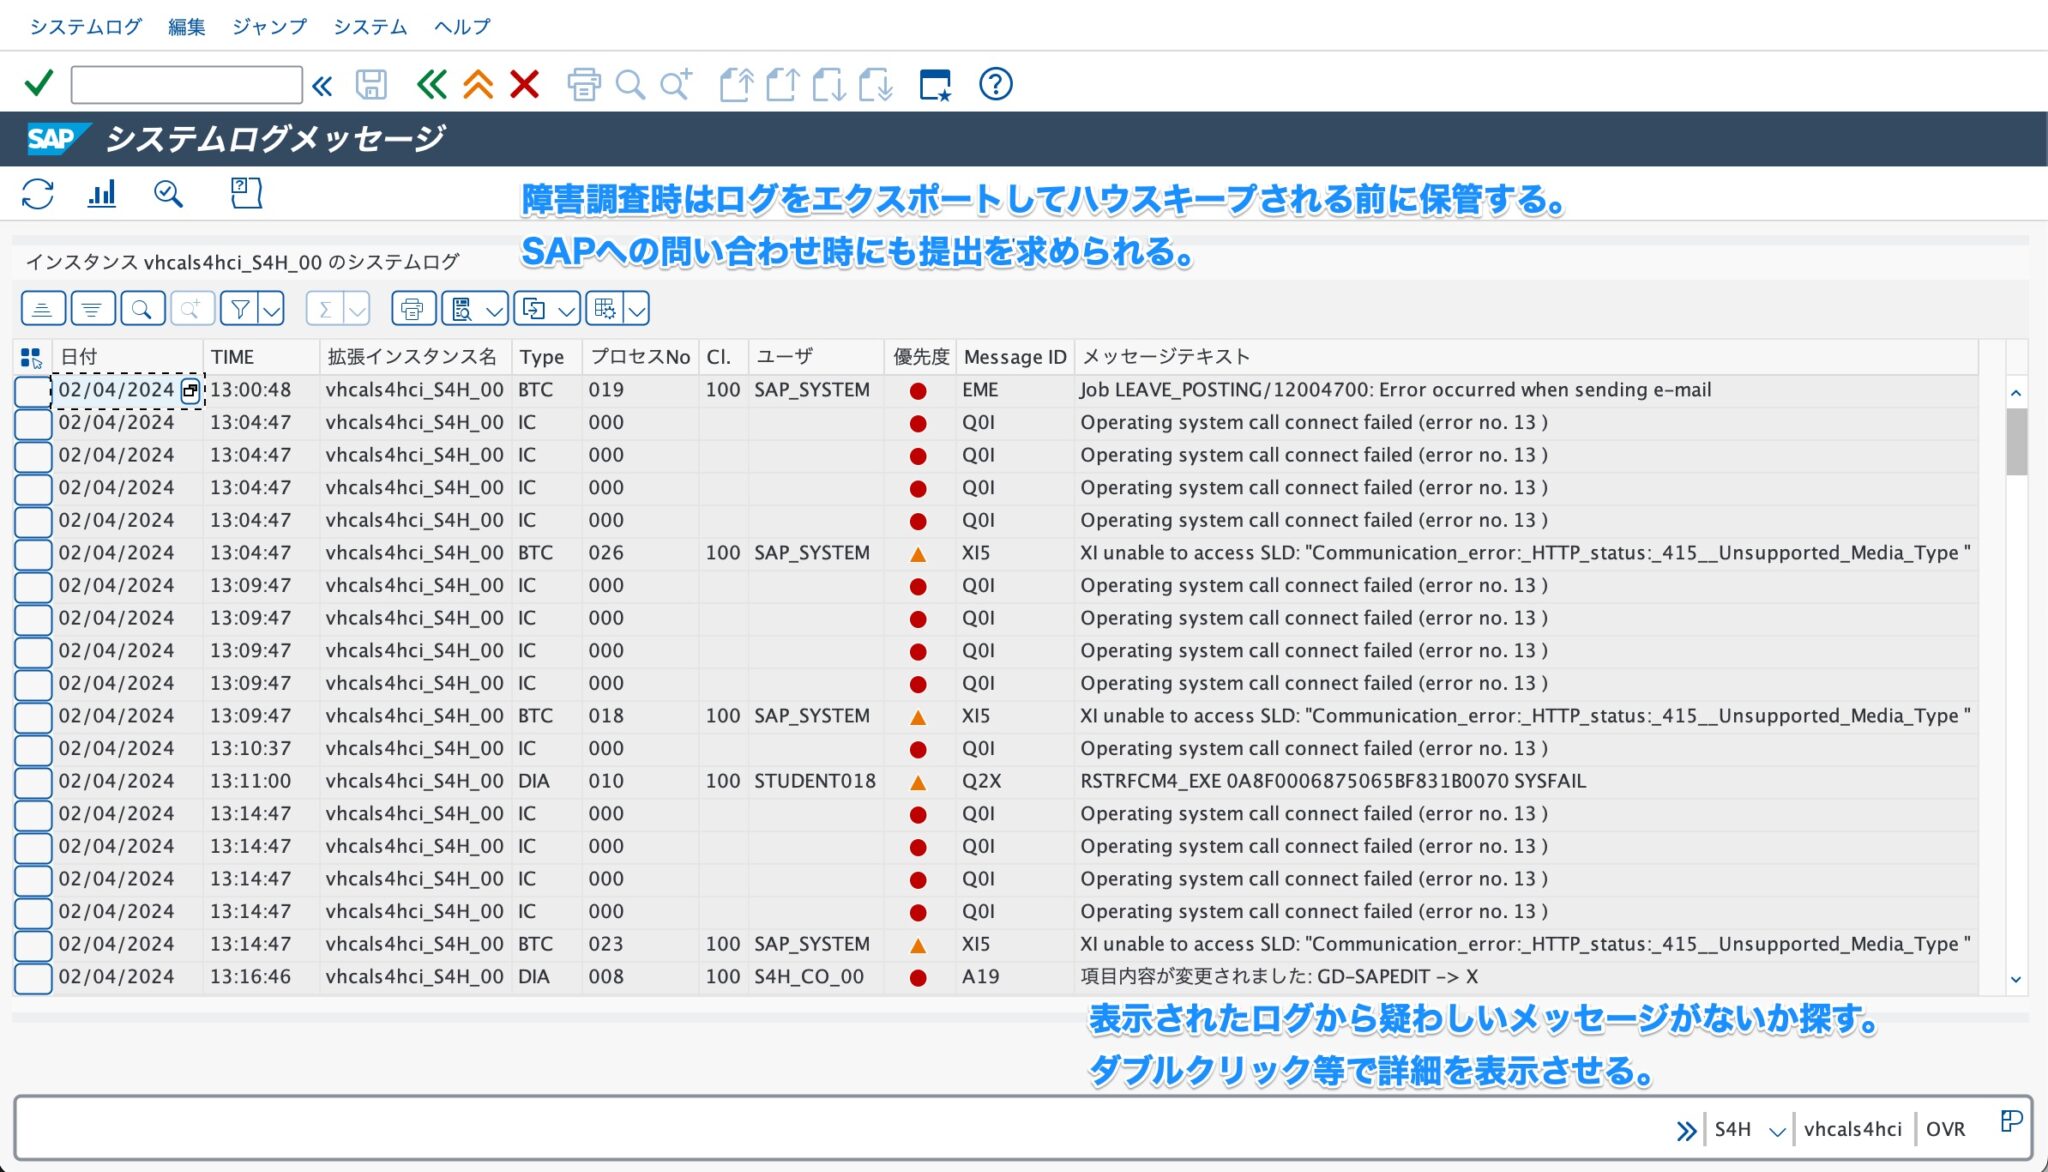Image resolution: width=2048 pixels, height=1172 pixels.
Task: Expand the dropdown next to the filter button
Action: pyautogui.click(x=268, y=308)
